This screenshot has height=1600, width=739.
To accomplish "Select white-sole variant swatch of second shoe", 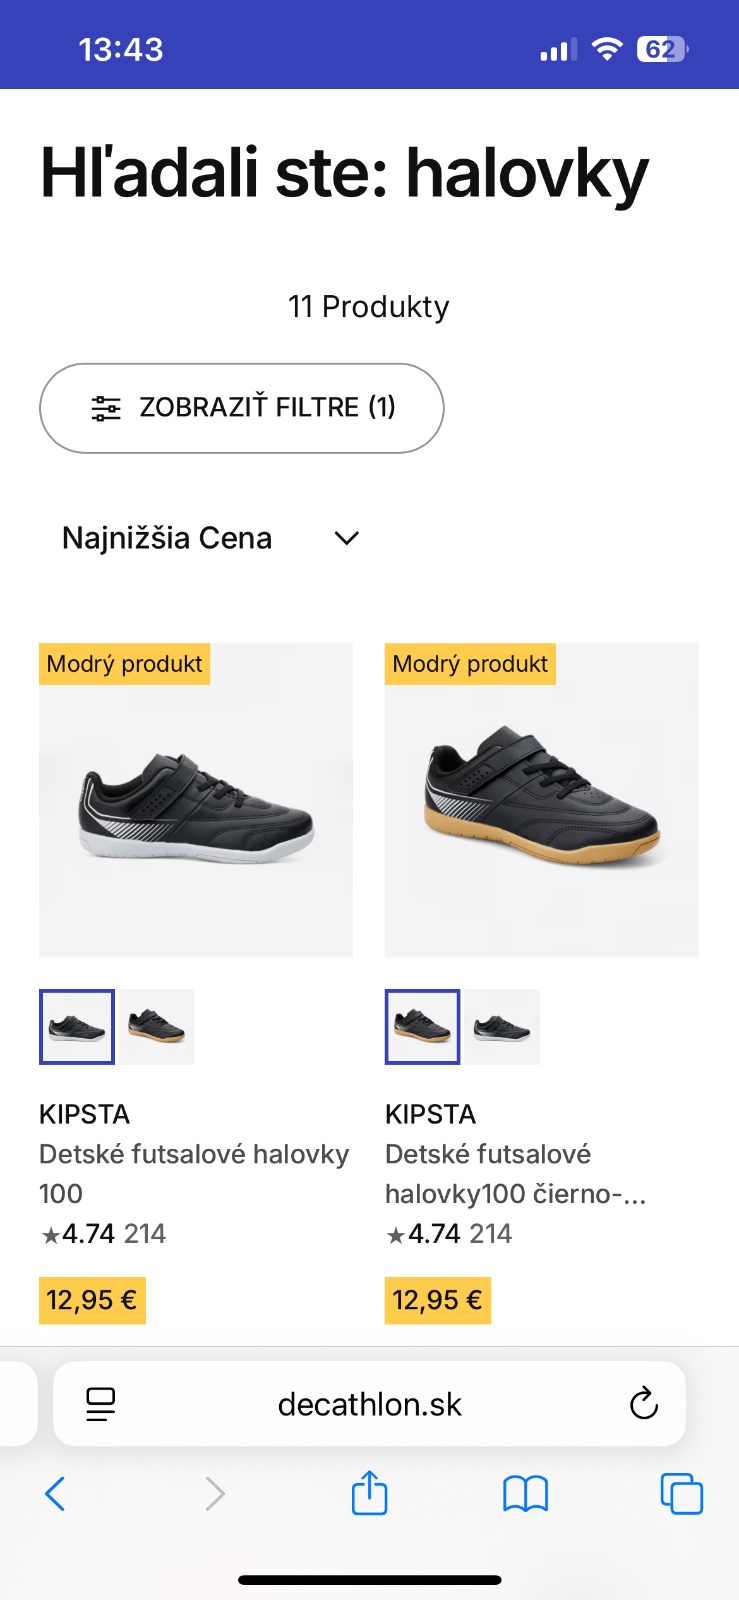I will coord(502,1027).
